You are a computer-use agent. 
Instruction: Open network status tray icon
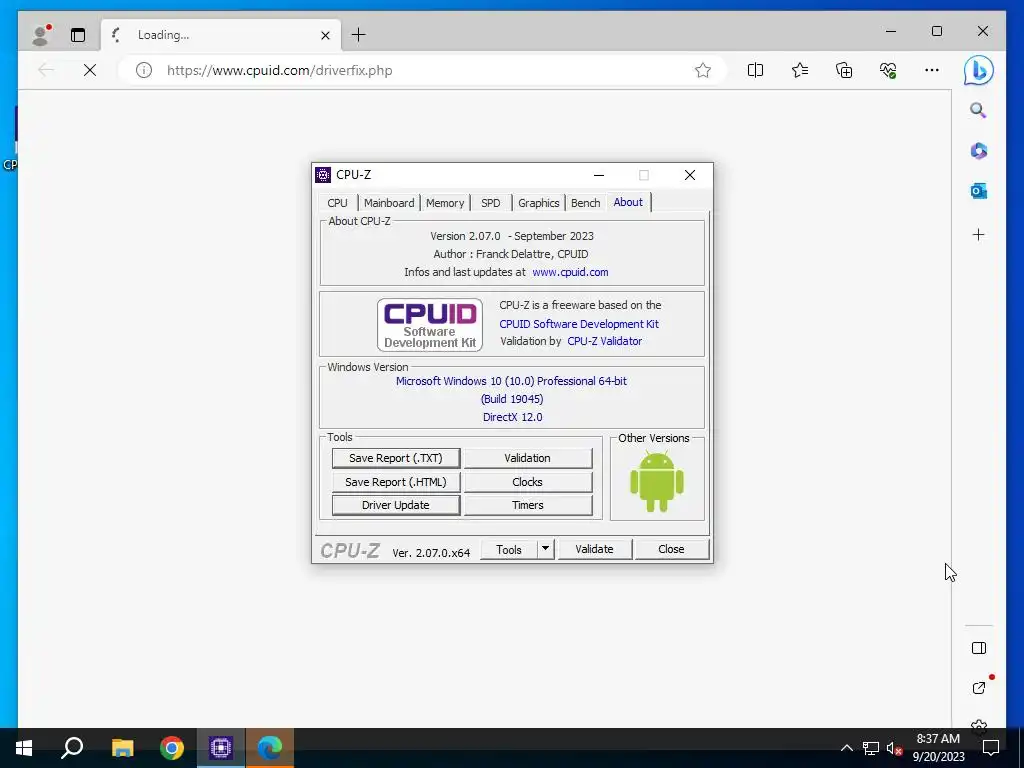[871, 748]
